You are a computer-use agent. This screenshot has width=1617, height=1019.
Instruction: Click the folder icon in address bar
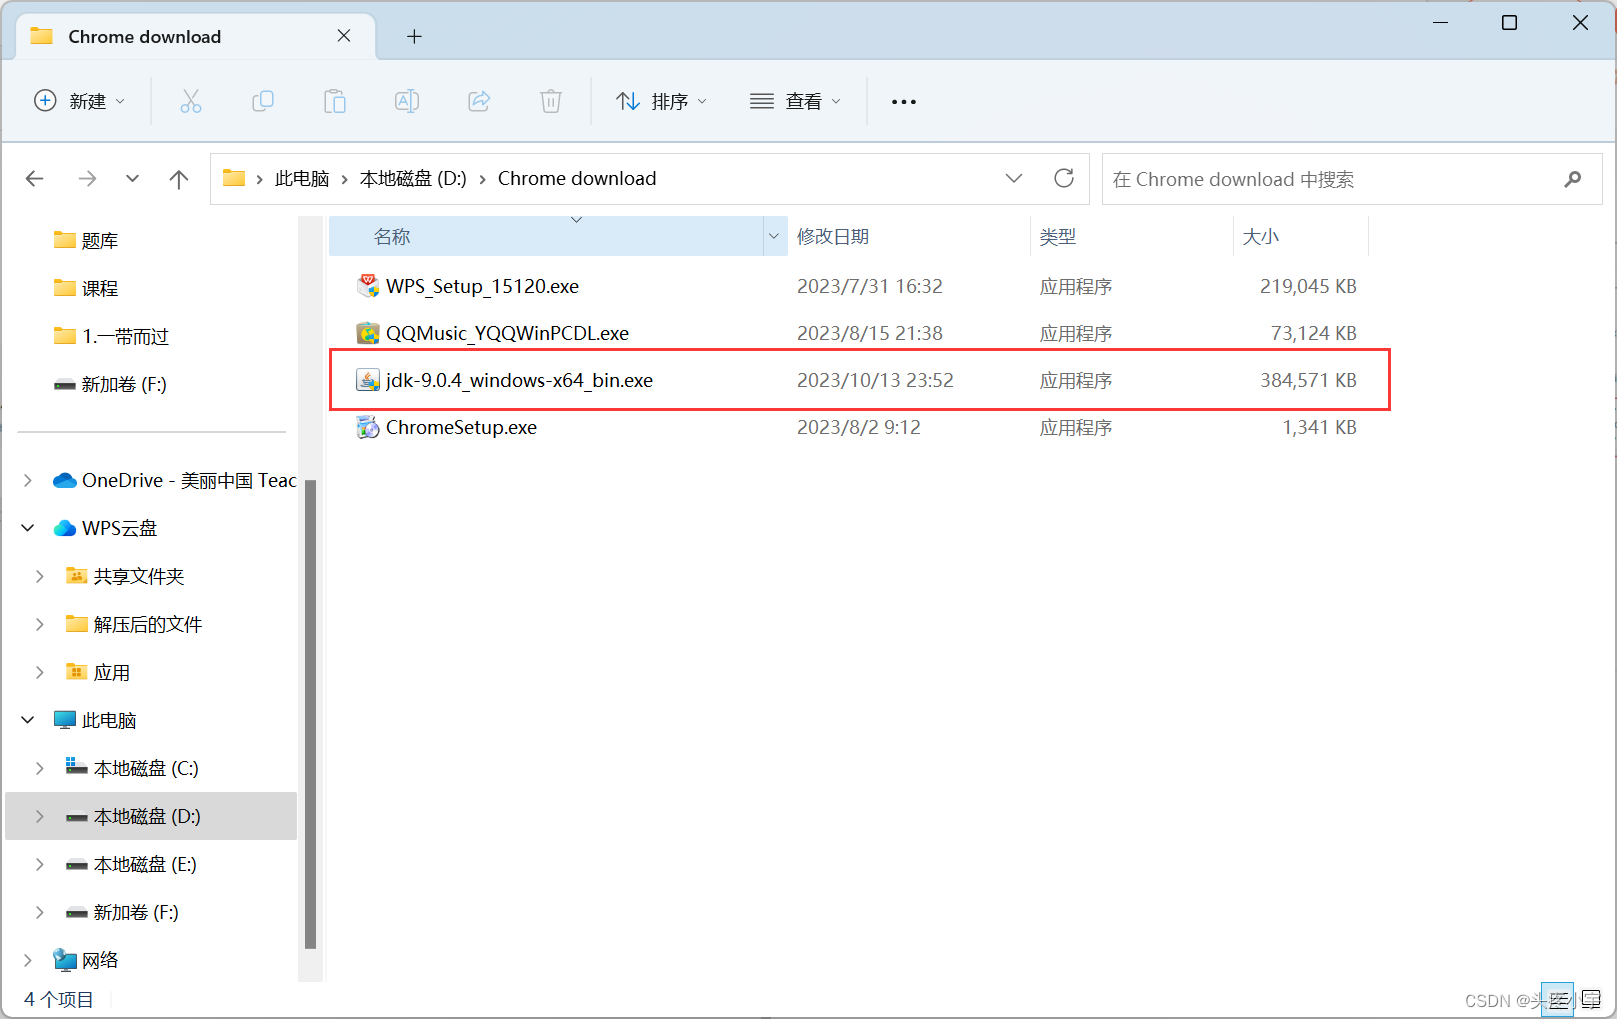[234, 178]
